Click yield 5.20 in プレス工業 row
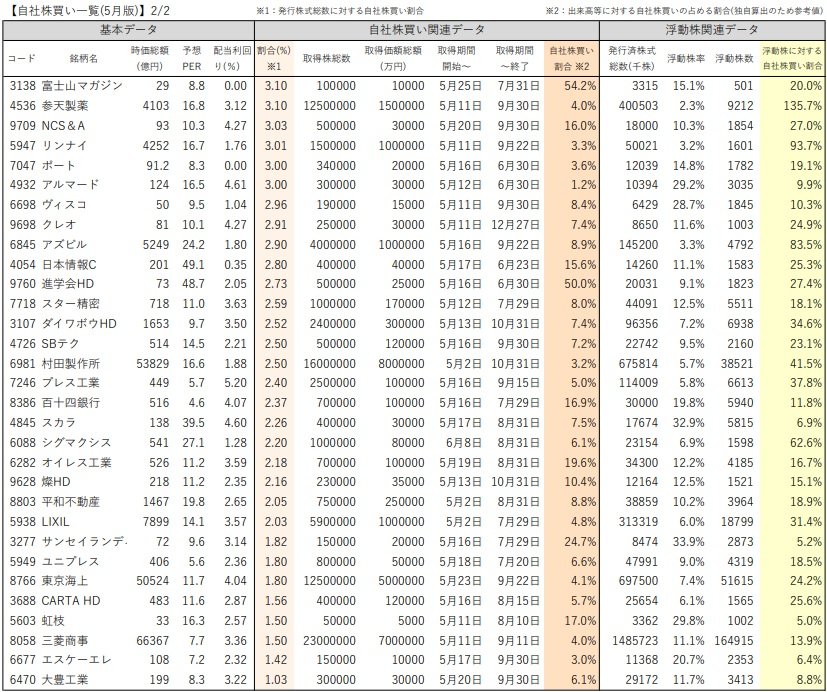827x692 pixels. (x=235, y=382)
